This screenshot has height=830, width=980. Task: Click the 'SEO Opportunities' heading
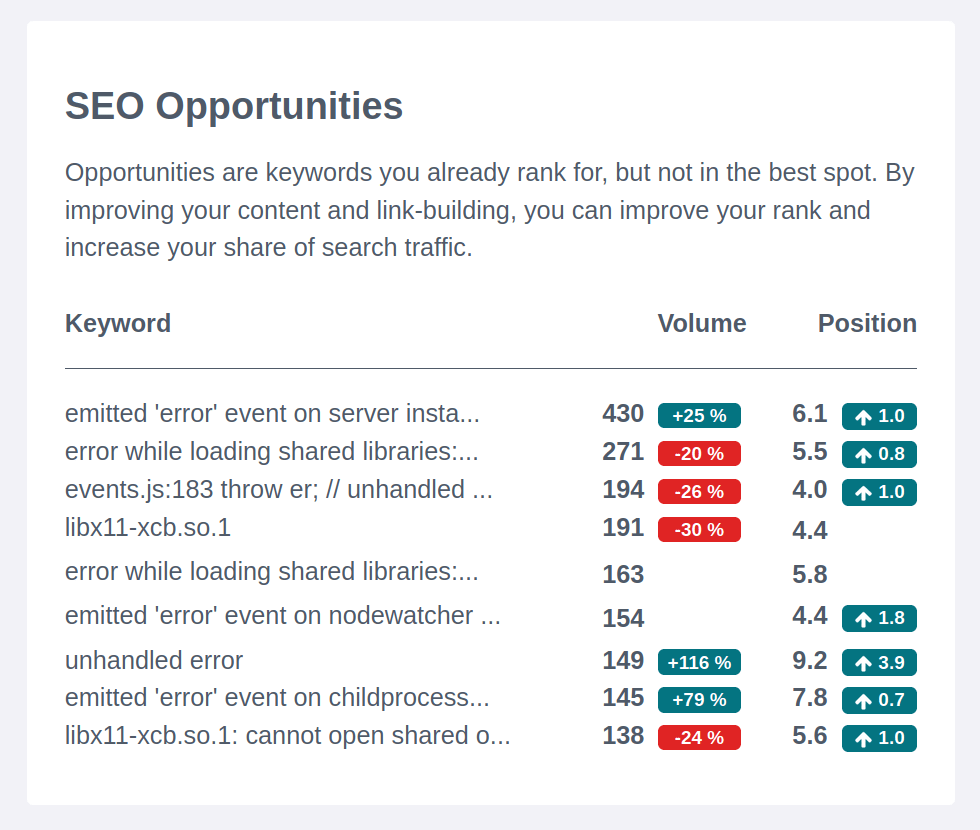point(233,106)
